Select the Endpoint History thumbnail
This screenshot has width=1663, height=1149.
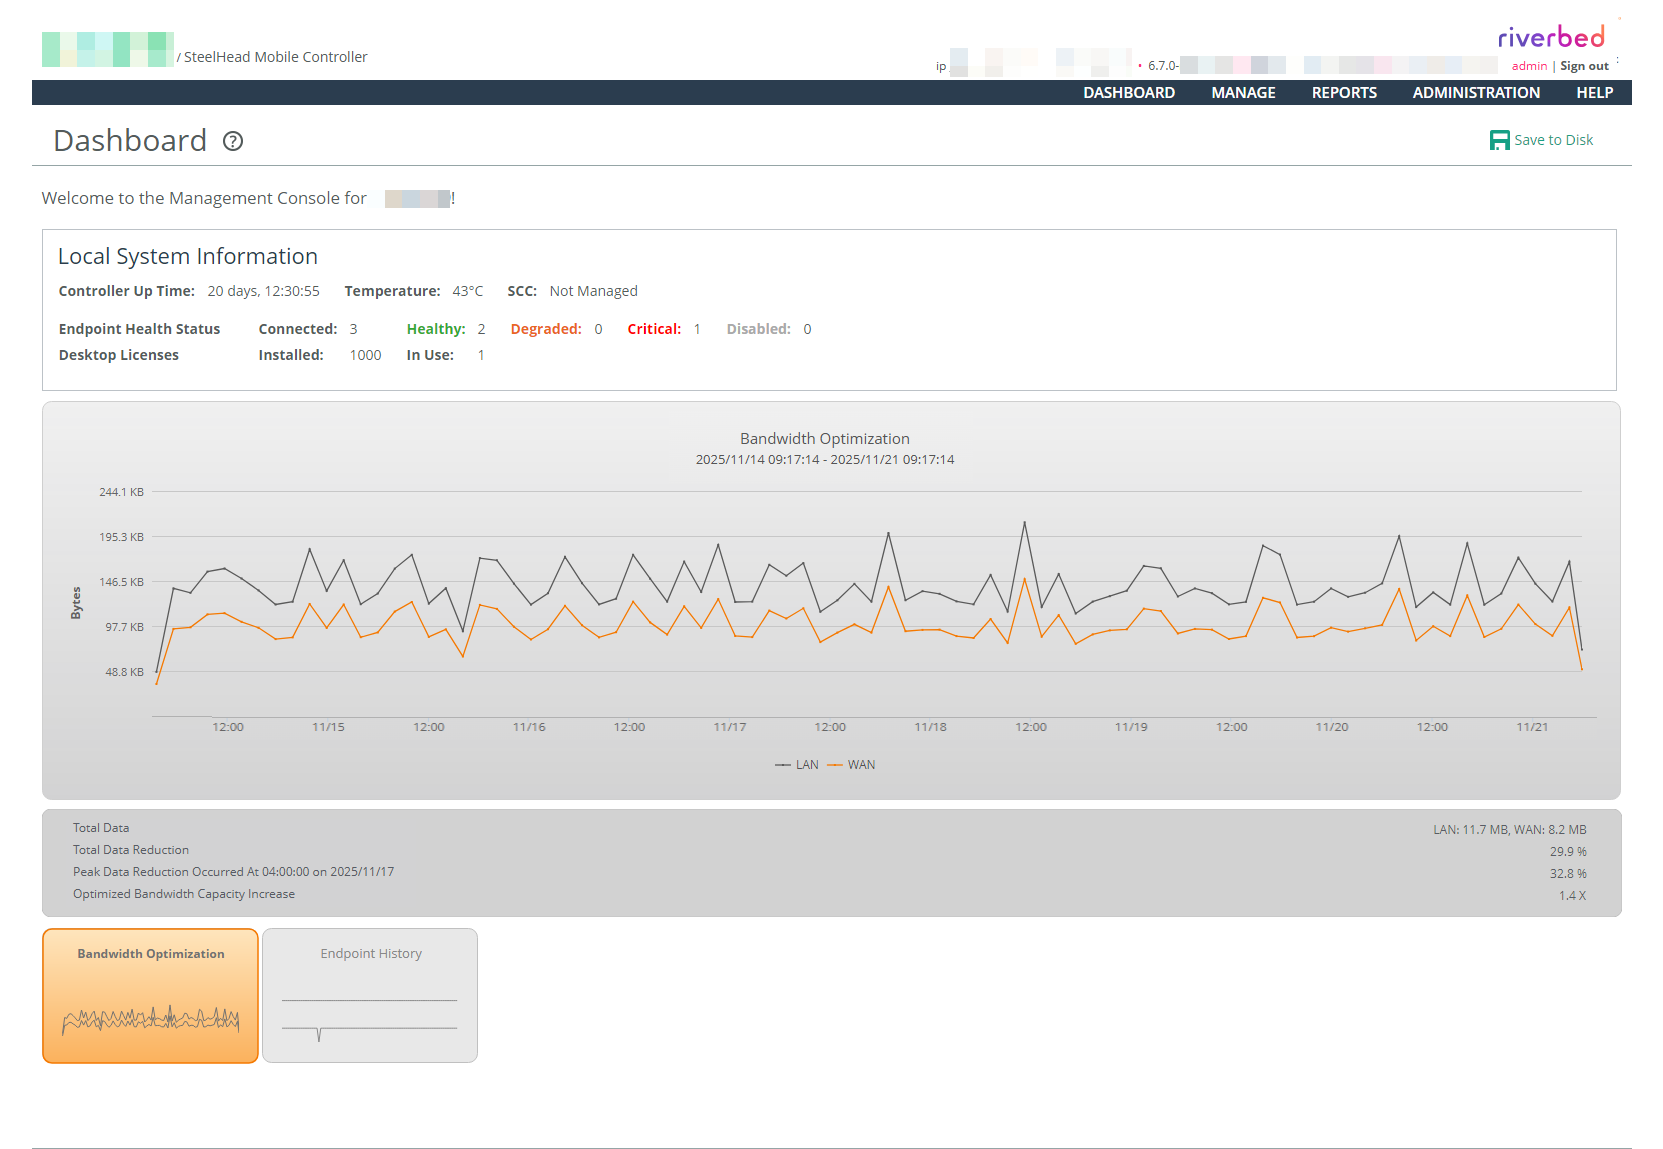click(370, 996)
